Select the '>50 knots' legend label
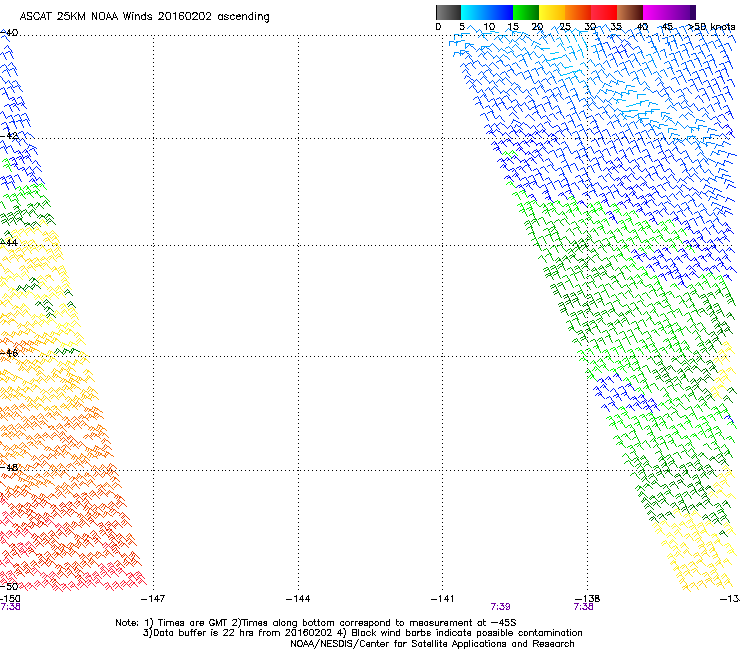This screenshot has height=650, width=740. [x=711, y=27]
